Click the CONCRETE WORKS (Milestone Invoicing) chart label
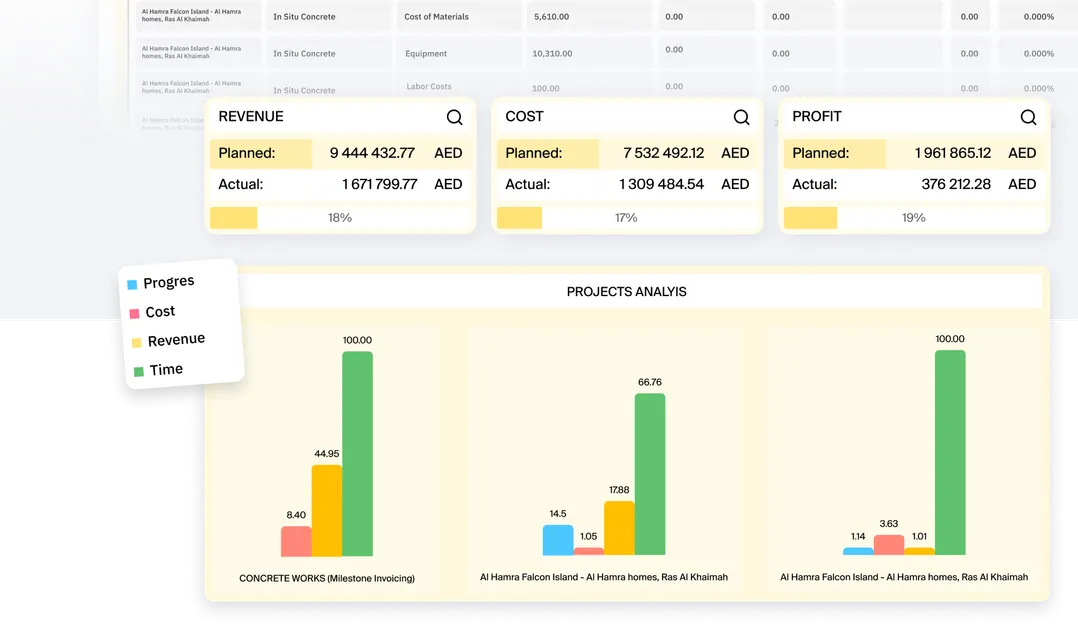 point(327,578)
